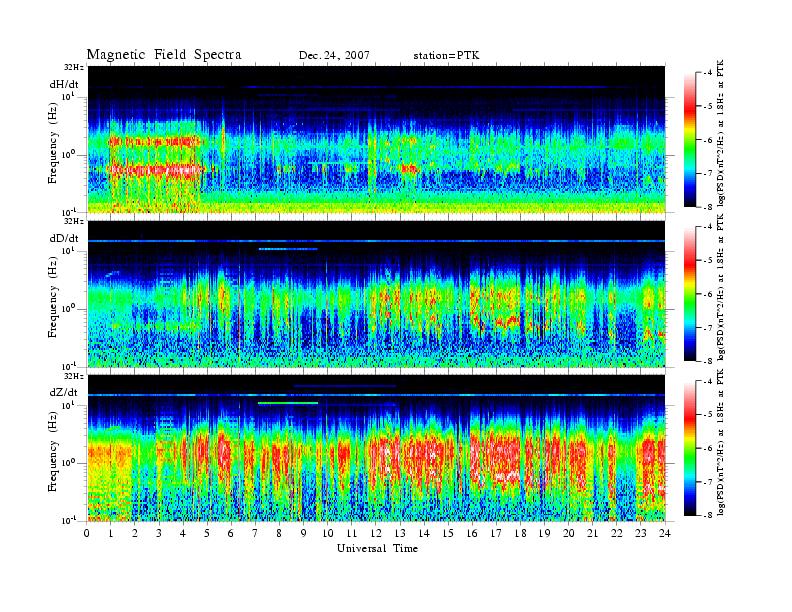
Task: Click the "32Hz" label of dD/dt panel
Action: (x=74, y=221)
